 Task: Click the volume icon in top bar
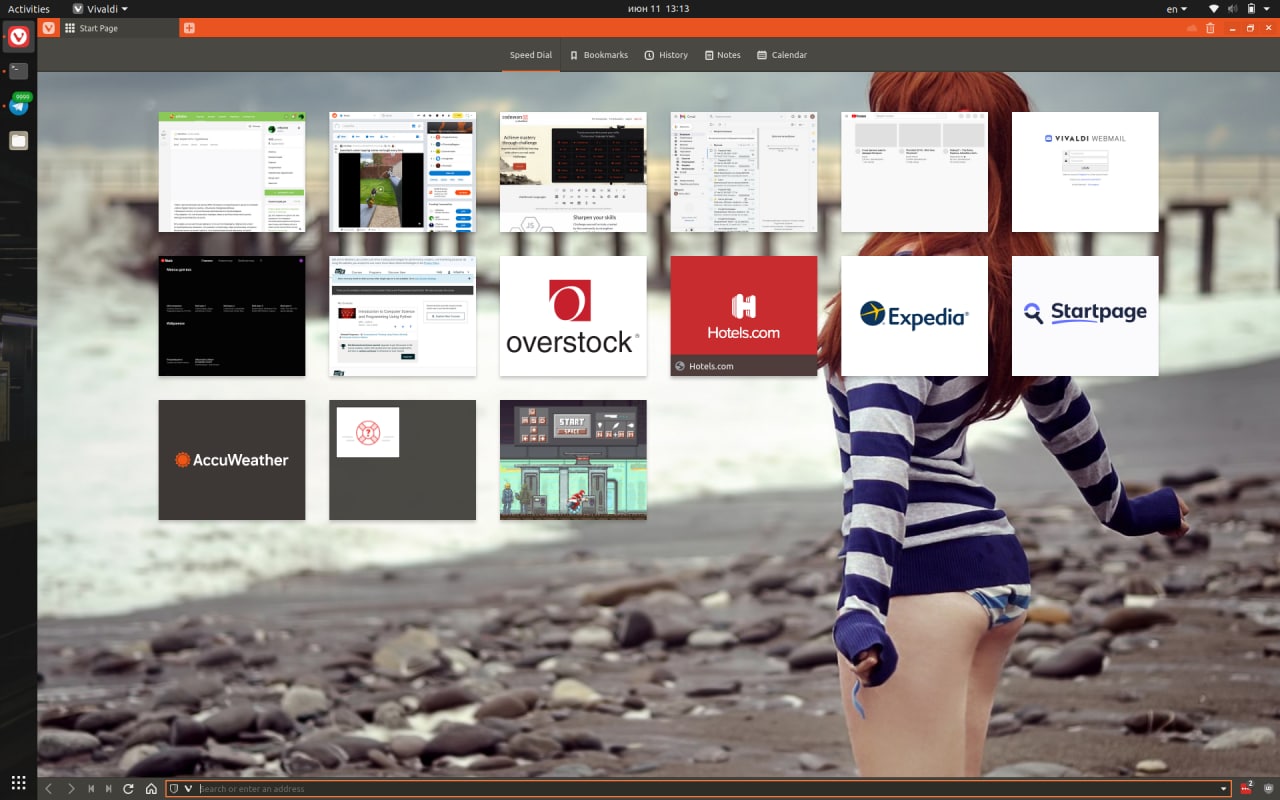(1235, 9)
